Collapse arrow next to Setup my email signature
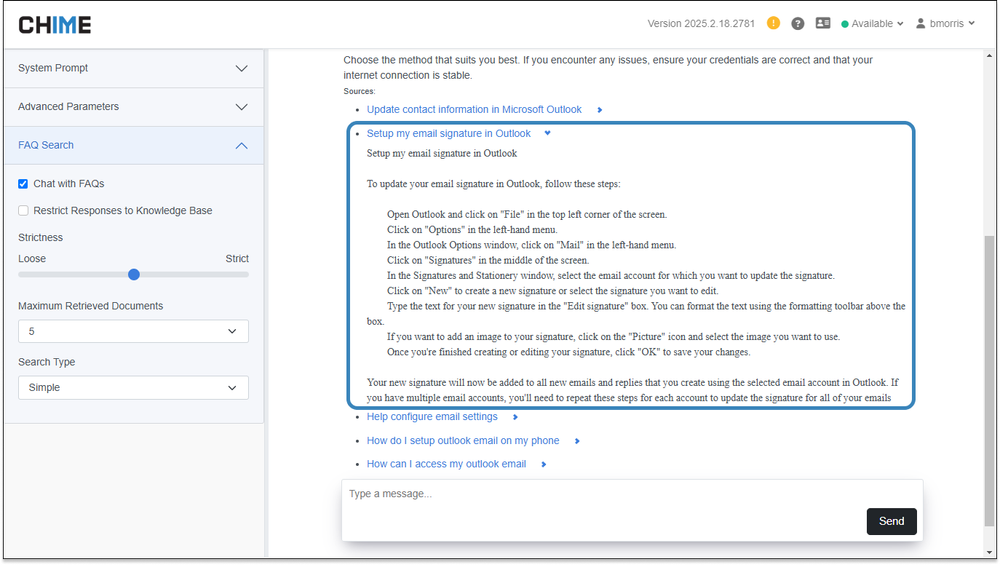Viewport: 1000px width, 565px height. pos(547,133)
